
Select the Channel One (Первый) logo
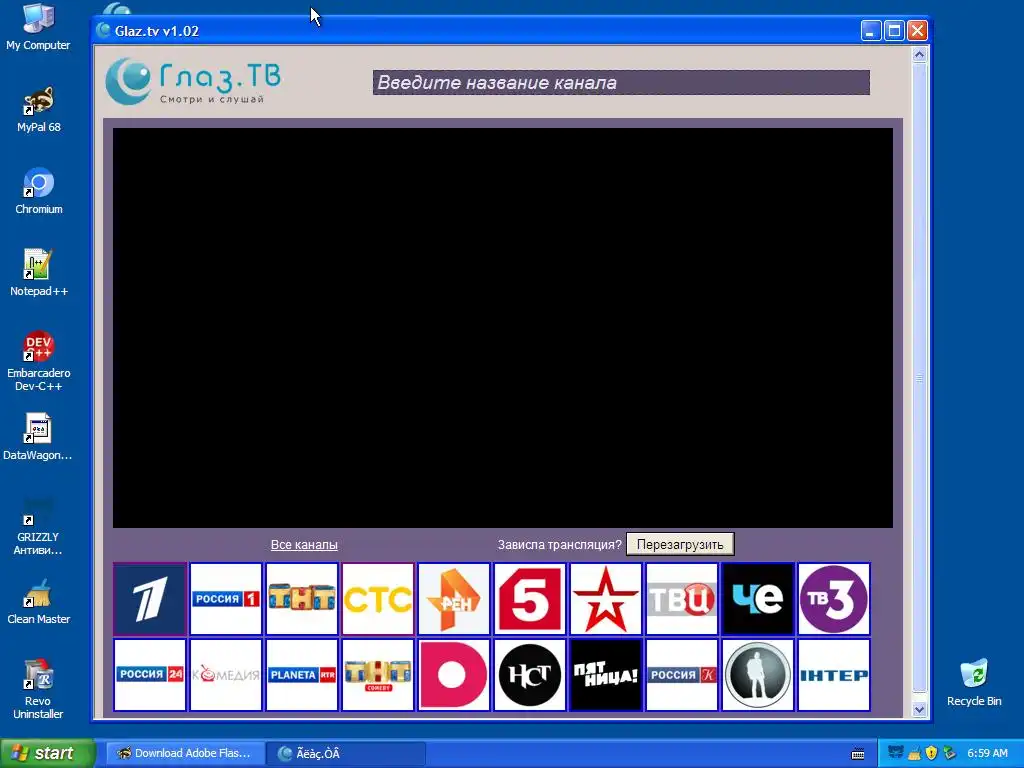coord(150,599)
